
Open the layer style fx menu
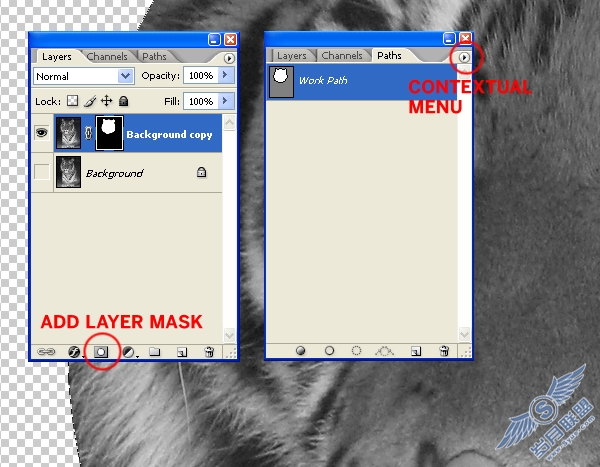tap(74, 351)
